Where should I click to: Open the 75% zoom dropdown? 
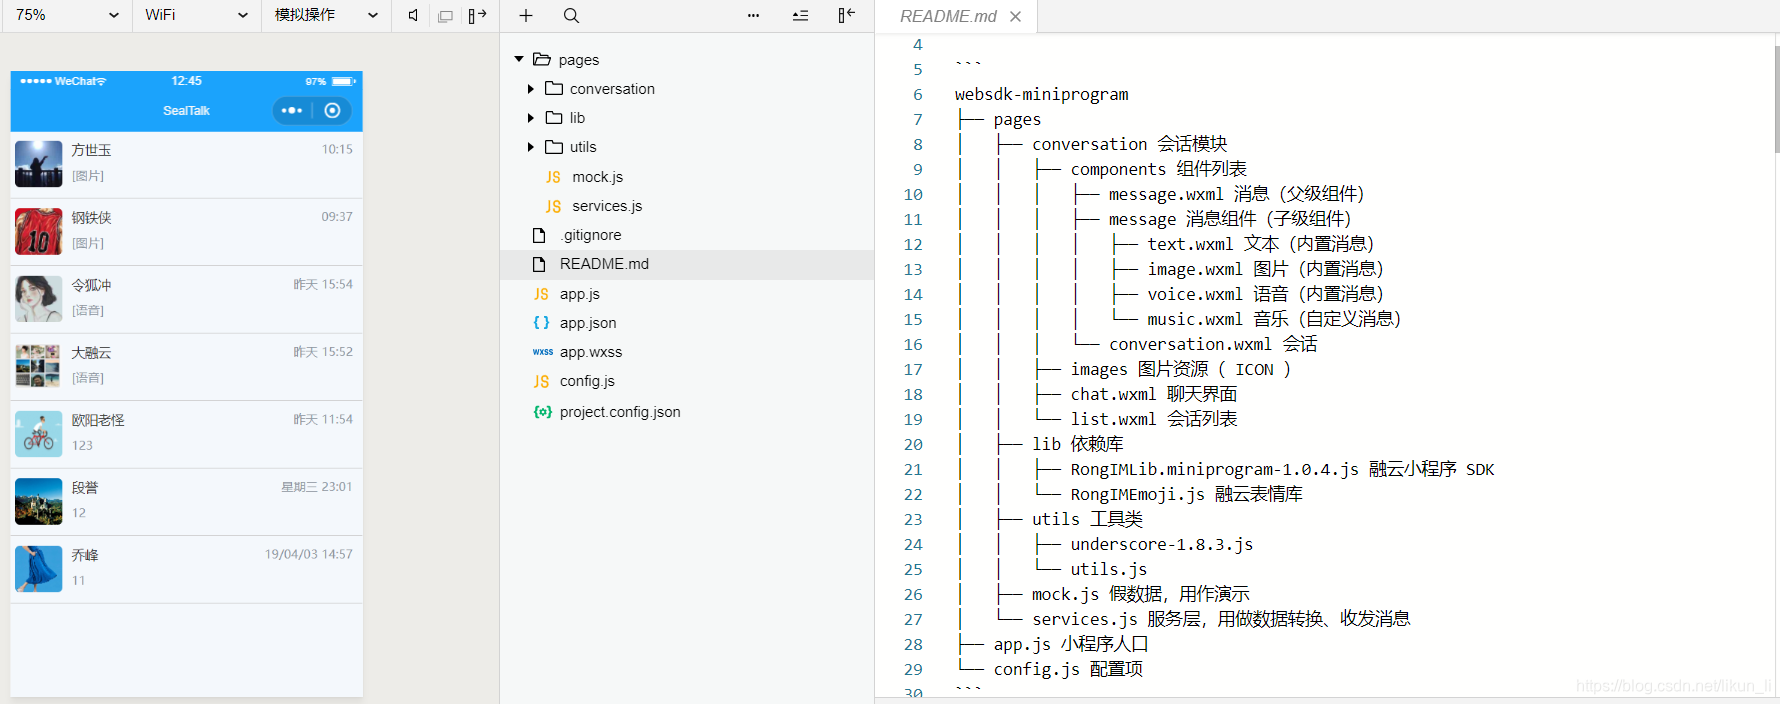(x=66, y=15)
